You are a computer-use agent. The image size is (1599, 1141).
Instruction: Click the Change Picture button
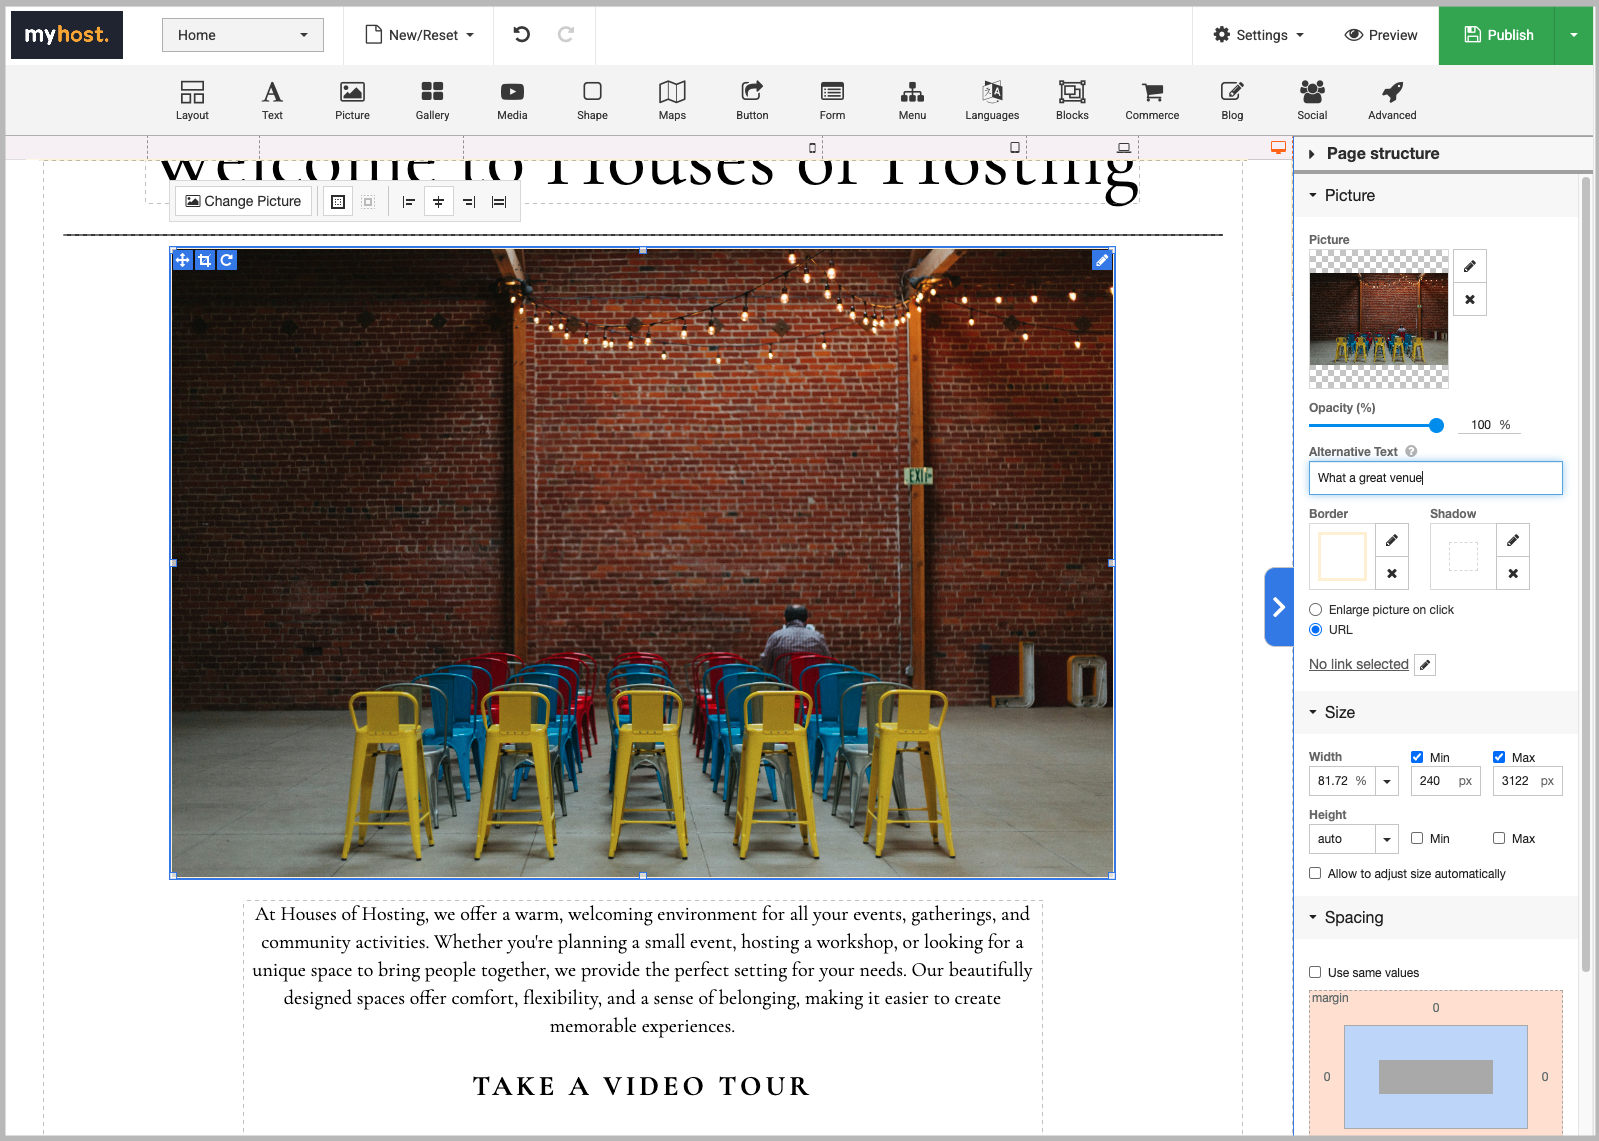[x=244, y=201]
